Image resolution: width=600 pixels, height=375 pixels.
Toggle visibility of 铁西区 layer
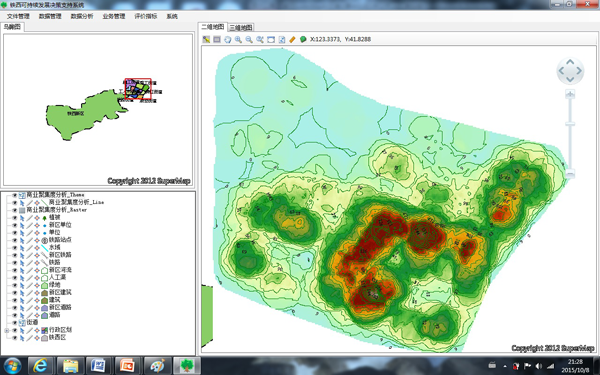click(15, 338)
